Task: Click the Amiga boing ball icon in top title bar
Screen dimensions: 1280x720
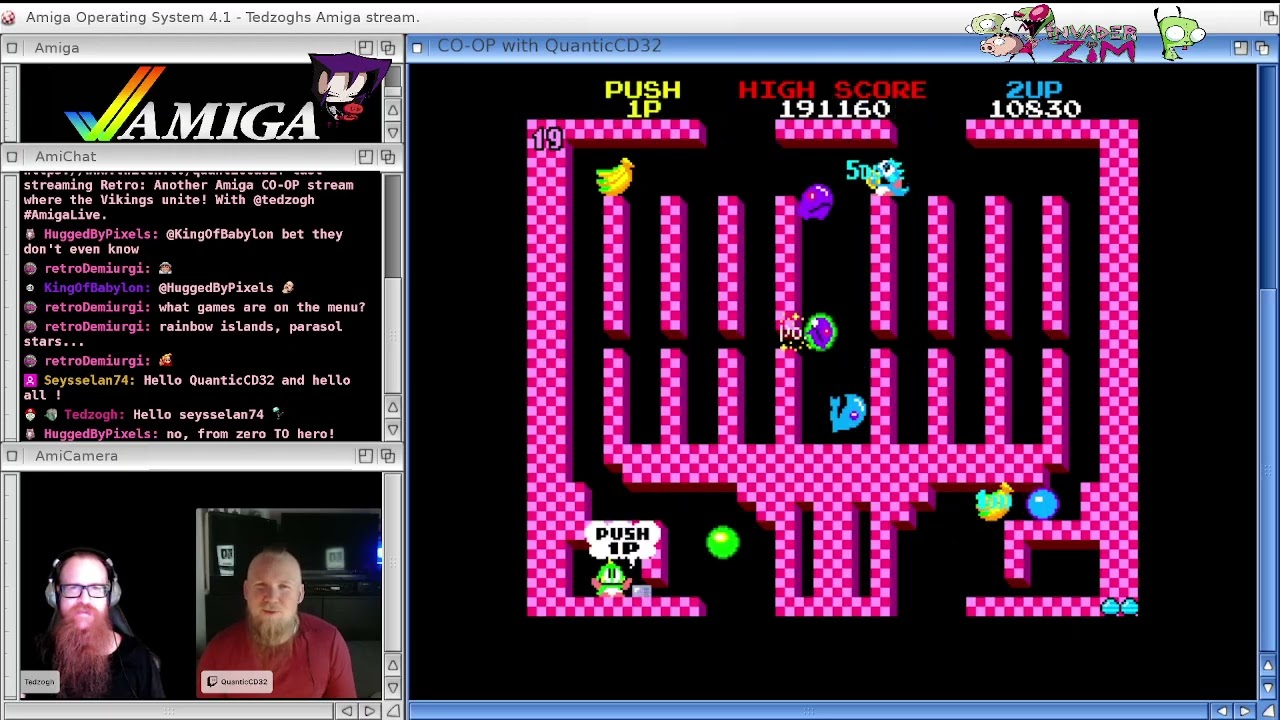Action: coord(9,17)
